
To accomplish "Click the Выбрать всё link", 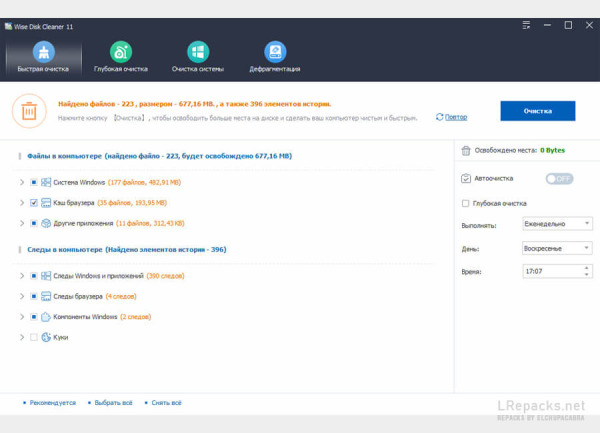I will point(113,403).
